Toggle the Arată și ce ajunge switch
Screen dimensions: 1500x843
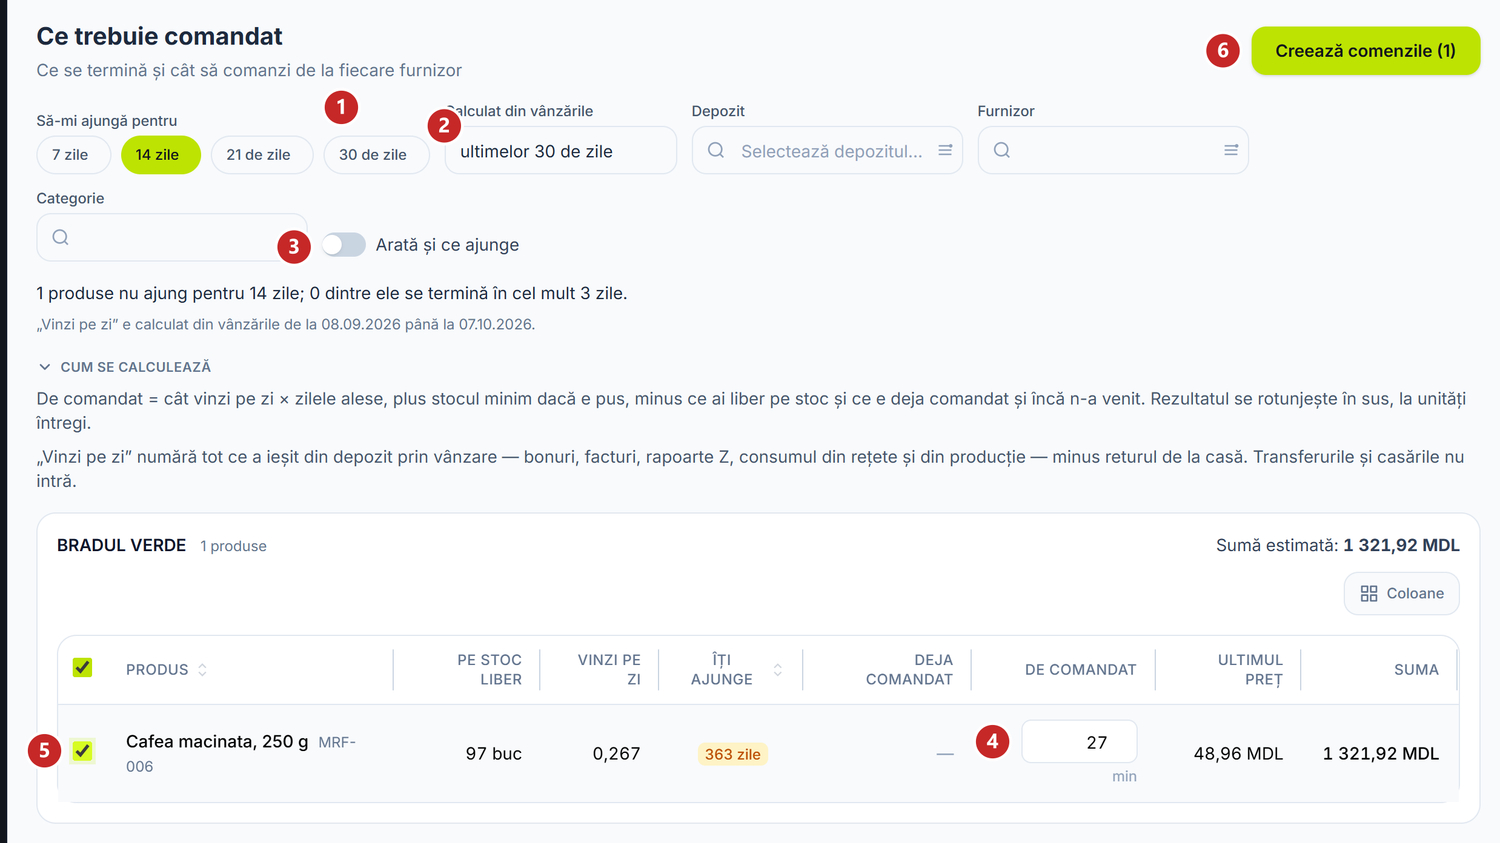point(343,245)
